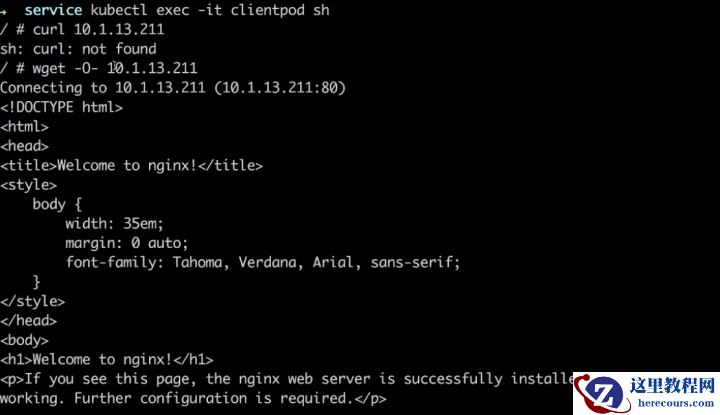The height and width of the screenshot is (415, 720).
Task: Click the DOCTYPE html line
Action: [62, 107]
